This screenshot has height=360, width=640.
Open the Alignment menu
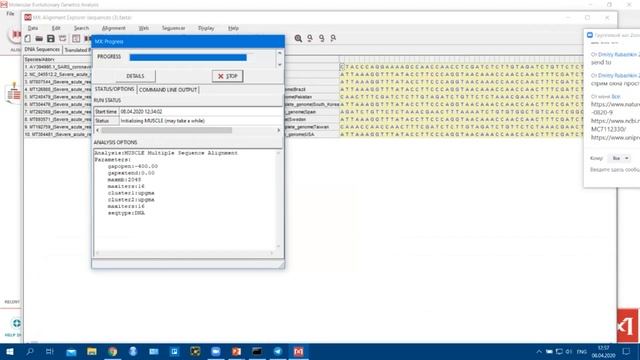click(113, 28)
